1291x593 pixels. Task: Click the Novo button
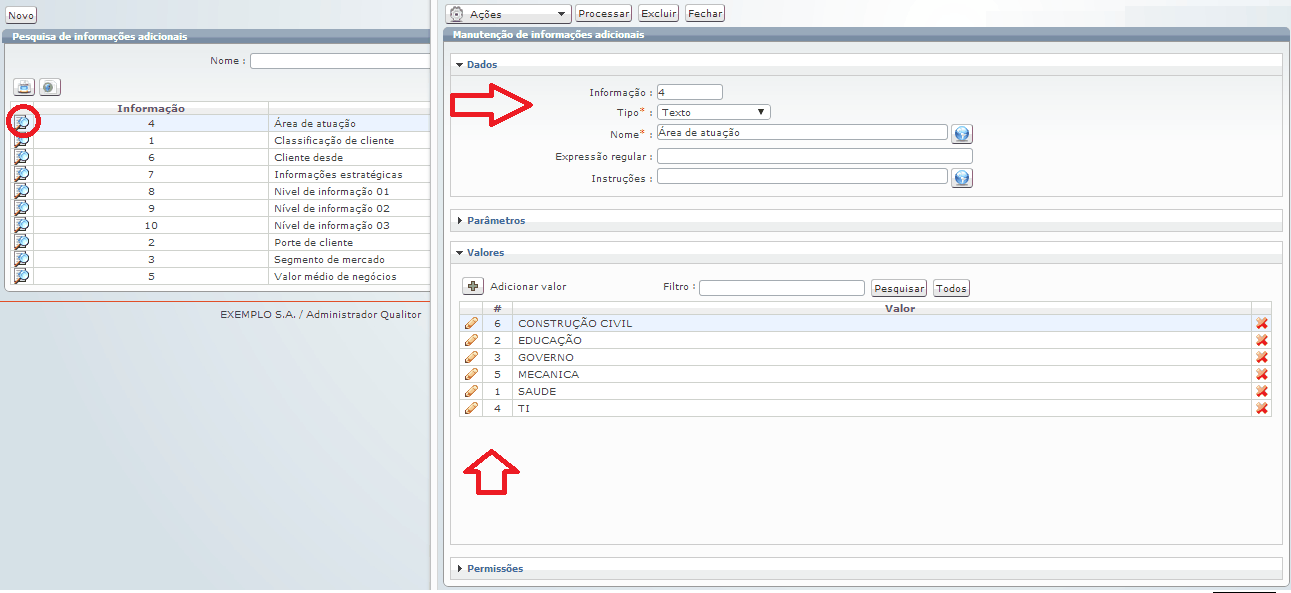21,15
